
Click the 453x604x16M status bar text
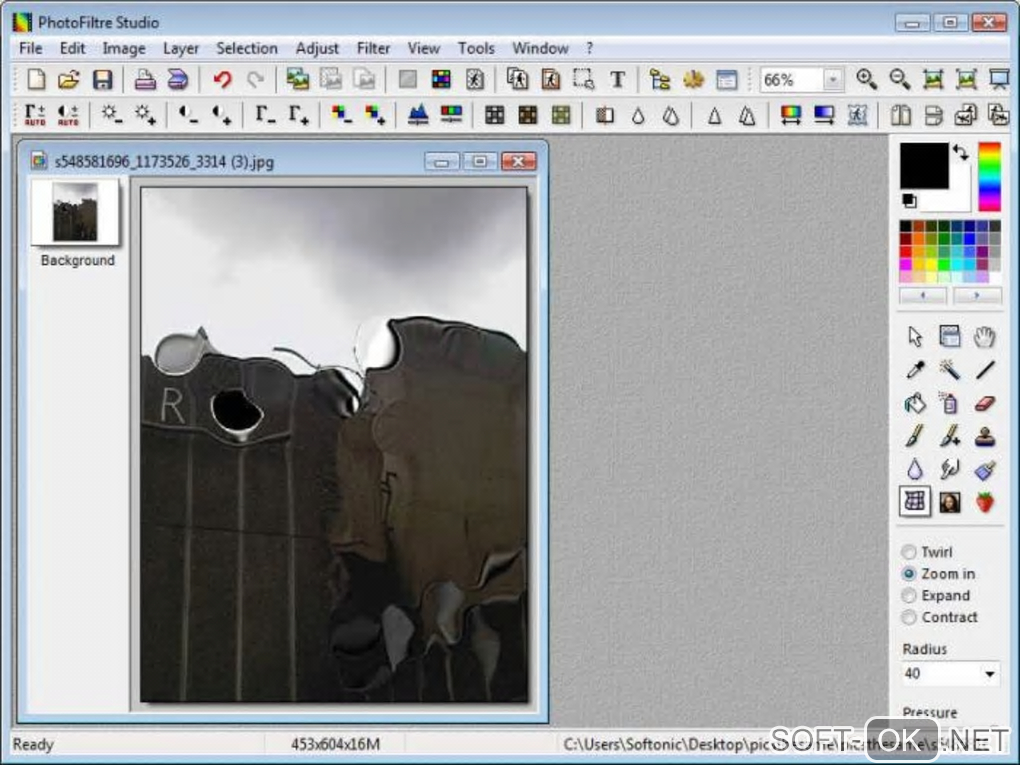tap(335, 744)
